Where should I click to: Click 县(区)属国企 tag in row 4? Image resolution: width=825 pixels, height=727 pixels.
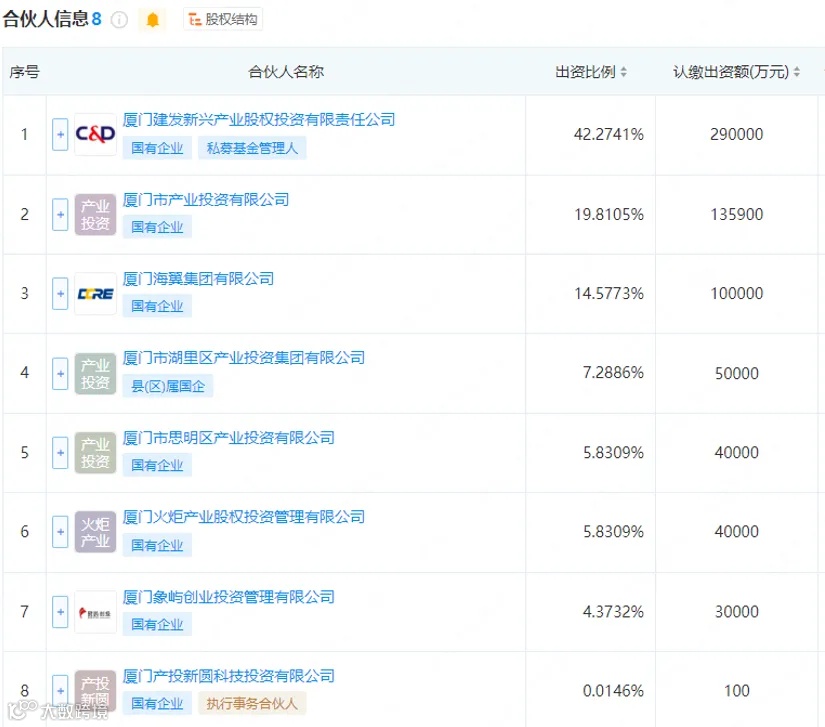(x=168, y=387)
